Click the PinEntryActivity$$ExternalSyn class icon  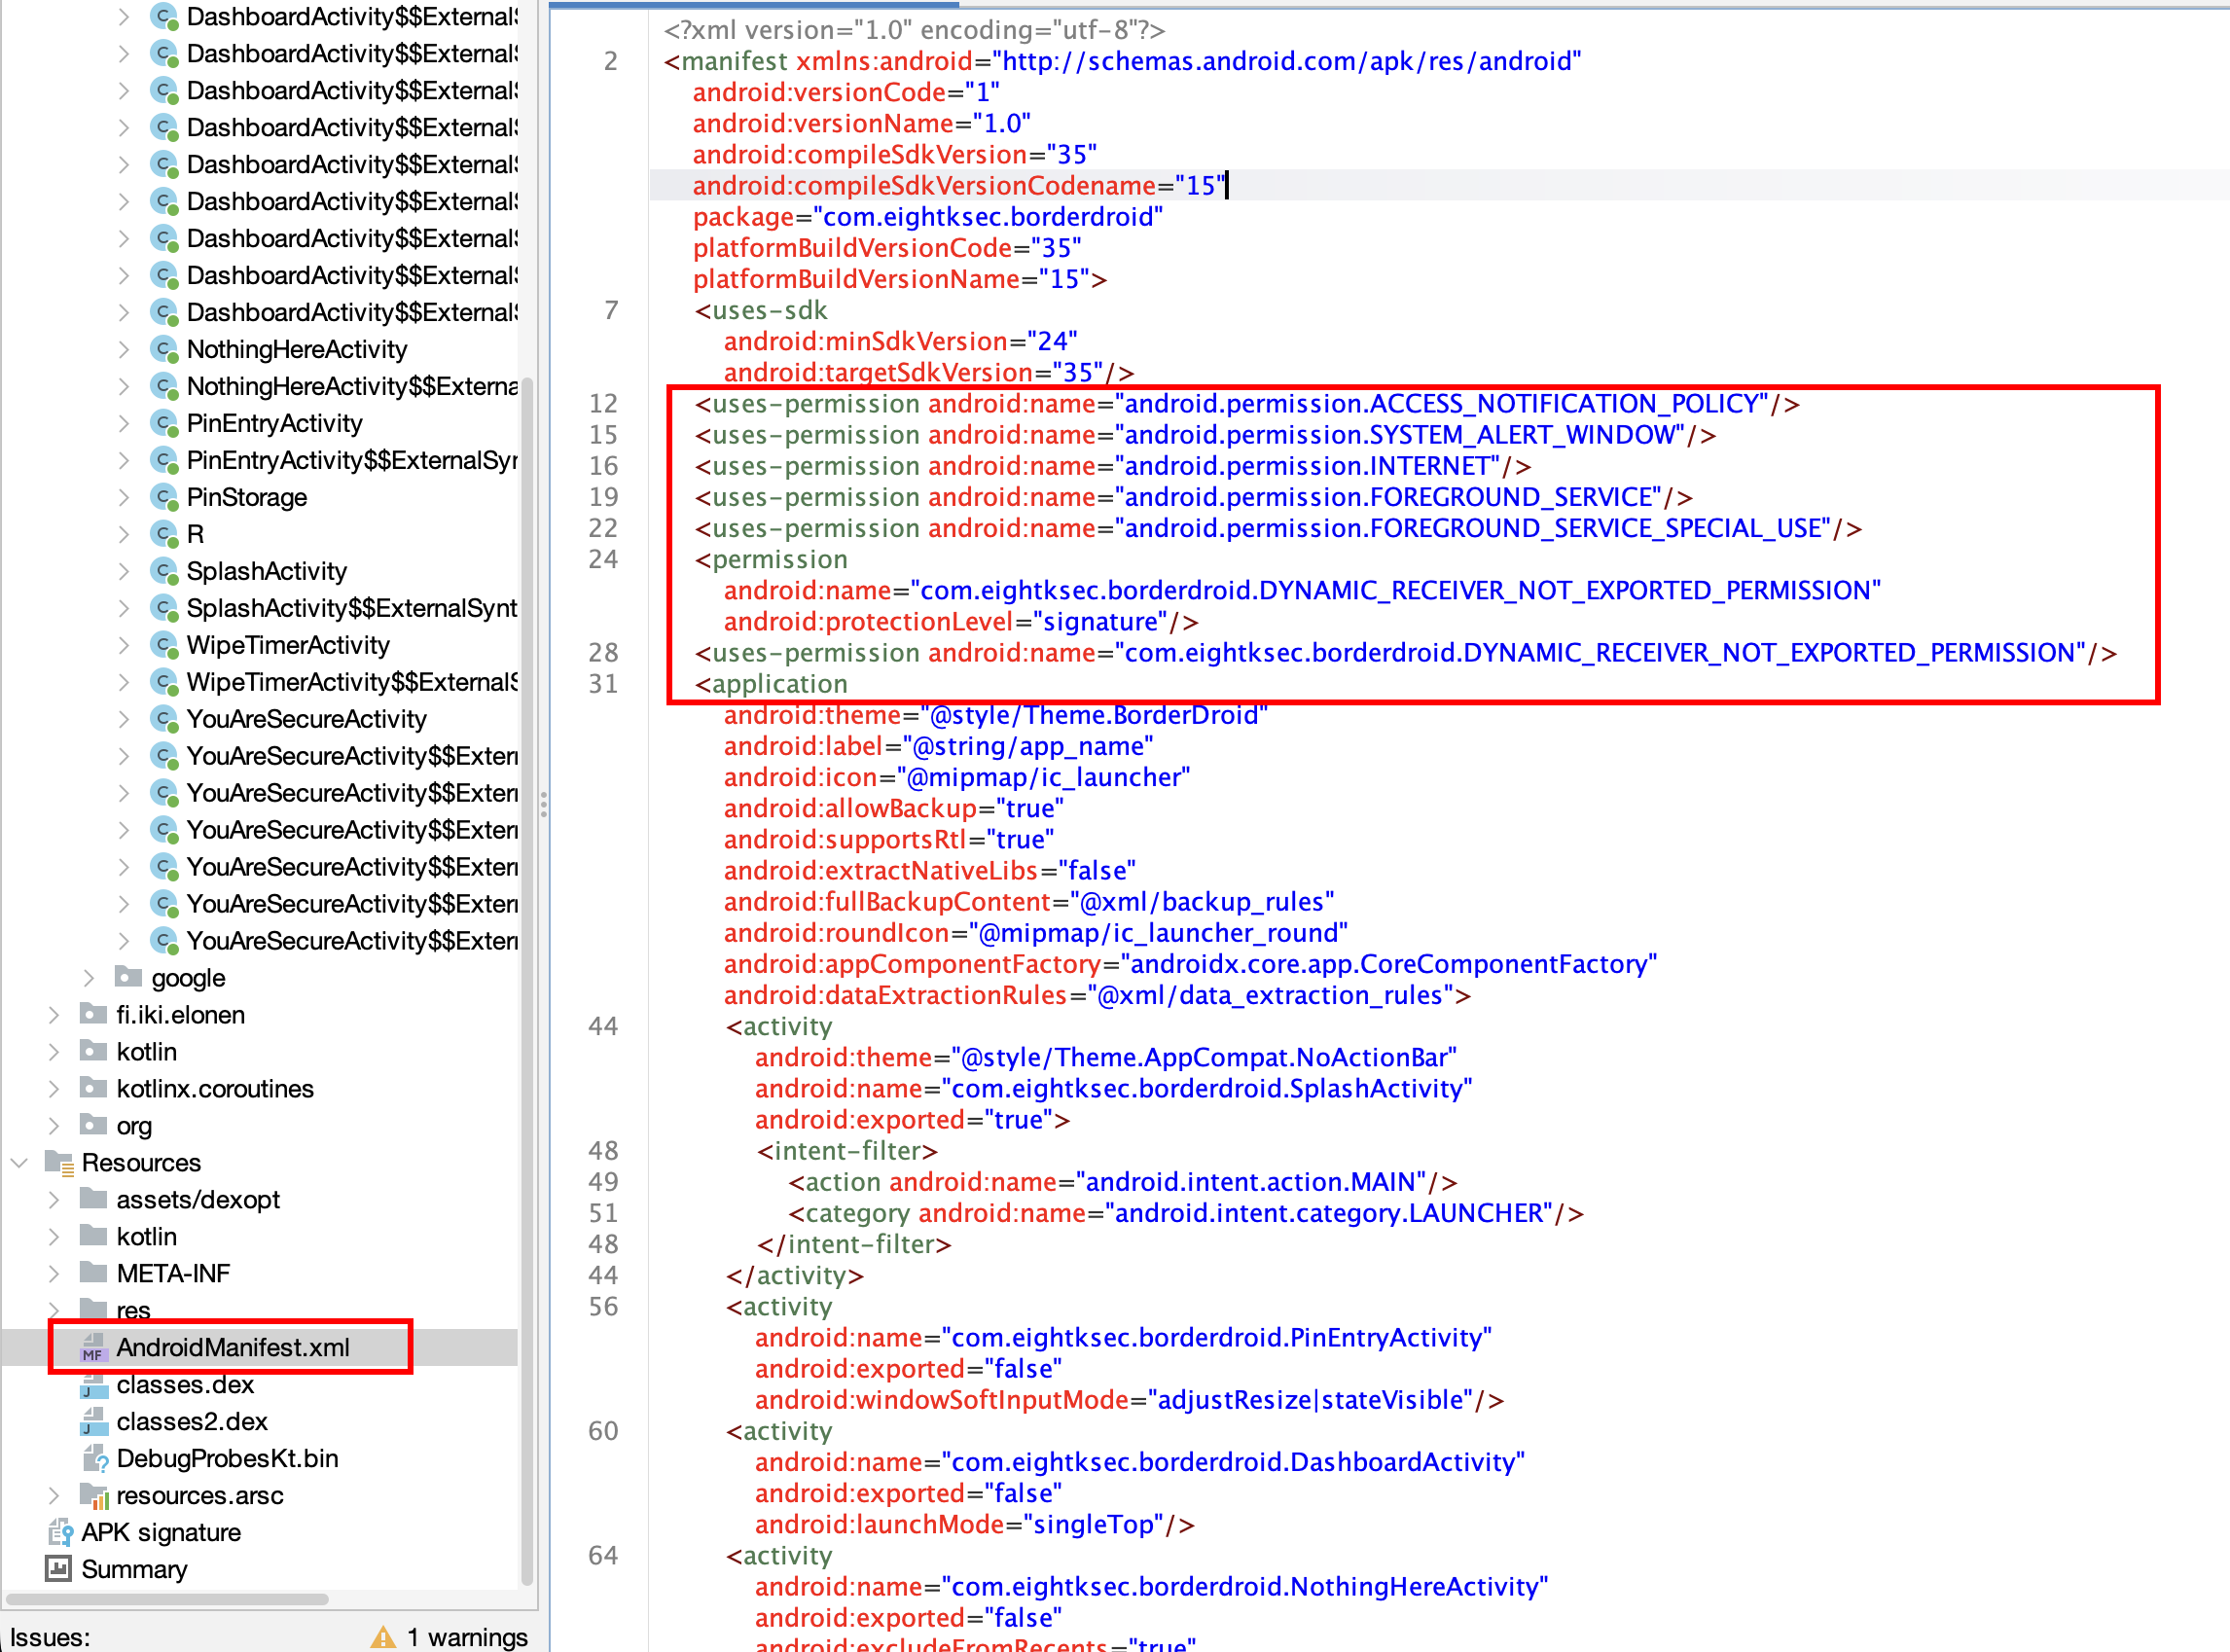tap(164, 460)
